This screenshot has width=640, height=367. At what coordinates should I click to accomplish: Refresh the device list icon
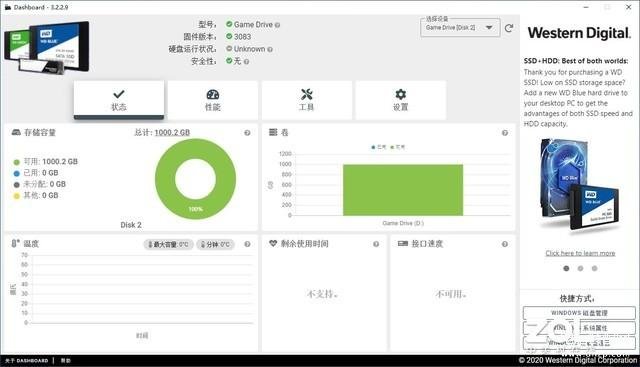click(509, 28)
